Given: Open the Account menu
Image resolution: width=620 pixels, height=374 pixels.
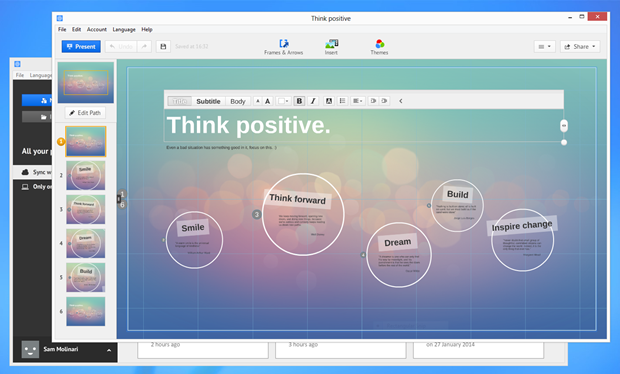Looking at the screenshot, I should pos(96,30).
